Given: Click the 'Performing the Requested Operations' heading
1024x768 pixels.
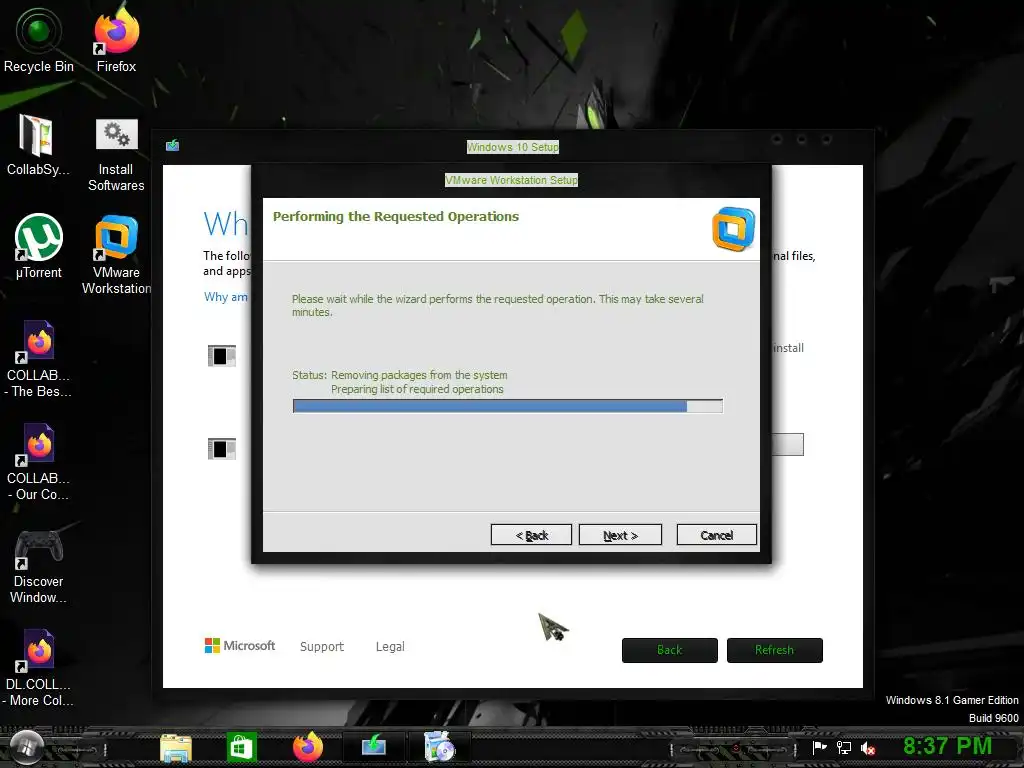Looking at the screenshot, I should pyautogui.click(x=396, y=217).
